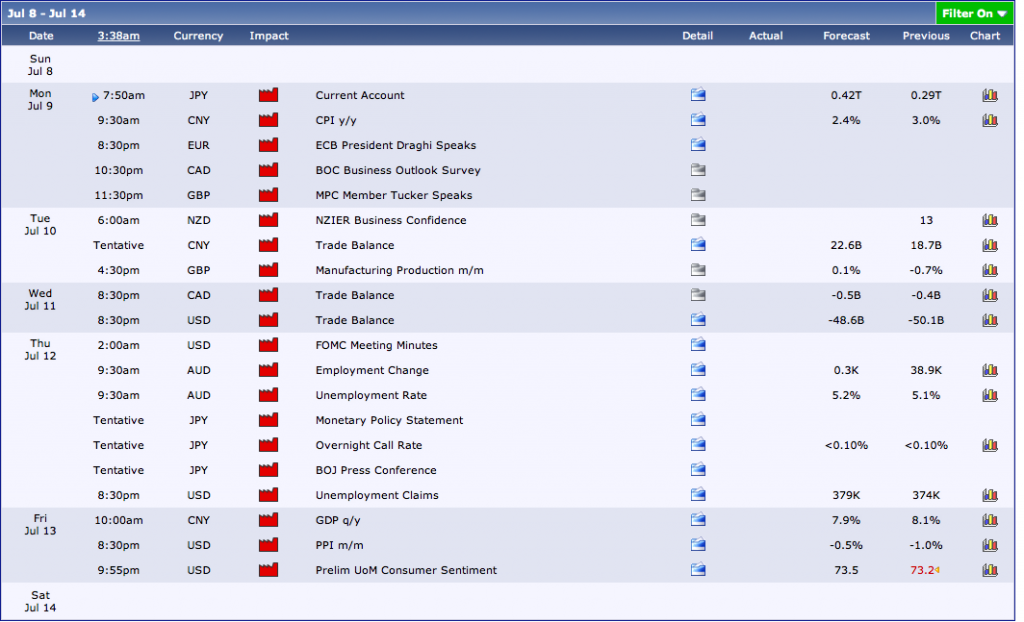The height and width of the screenshot is (622, 1024).
Task: Click the Currency column header
Action: pyautogui.click(x=198, y=36)
